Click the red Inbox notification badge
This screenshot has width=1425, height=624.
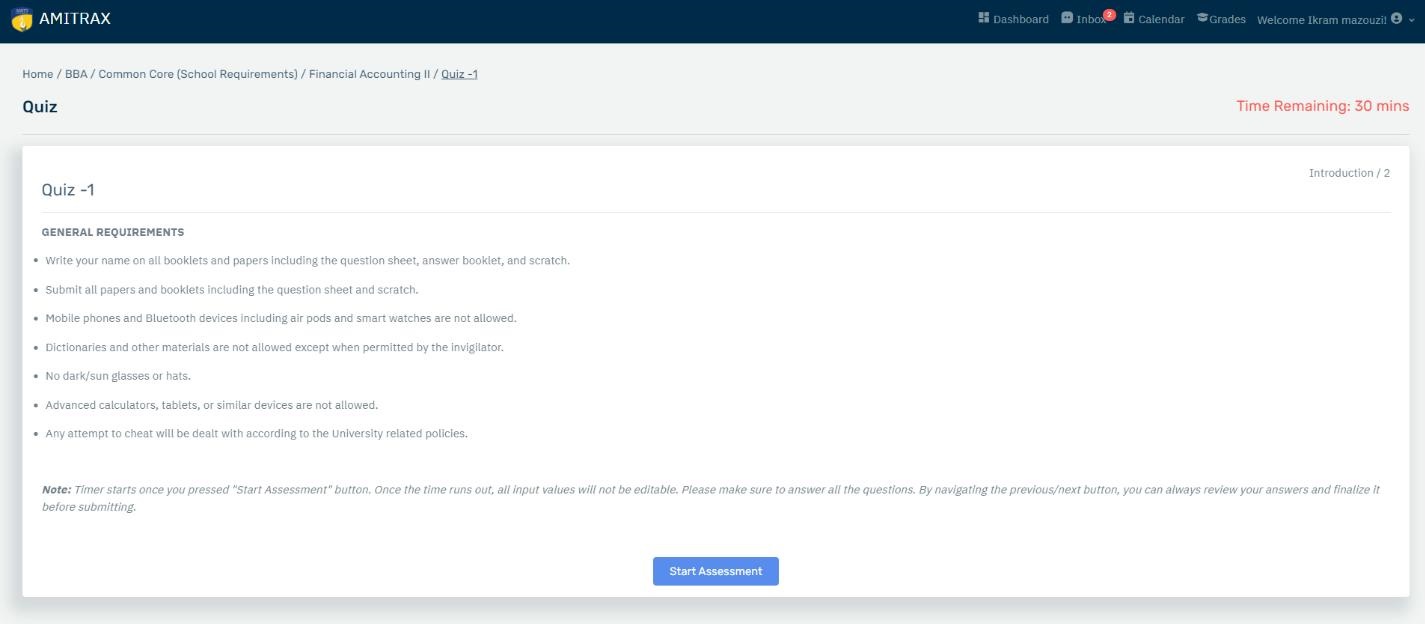click(x=1109, y=14)
